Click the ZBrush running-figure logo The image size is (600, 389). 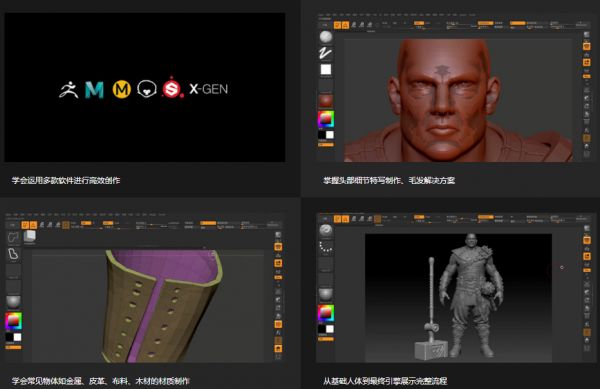68,90
